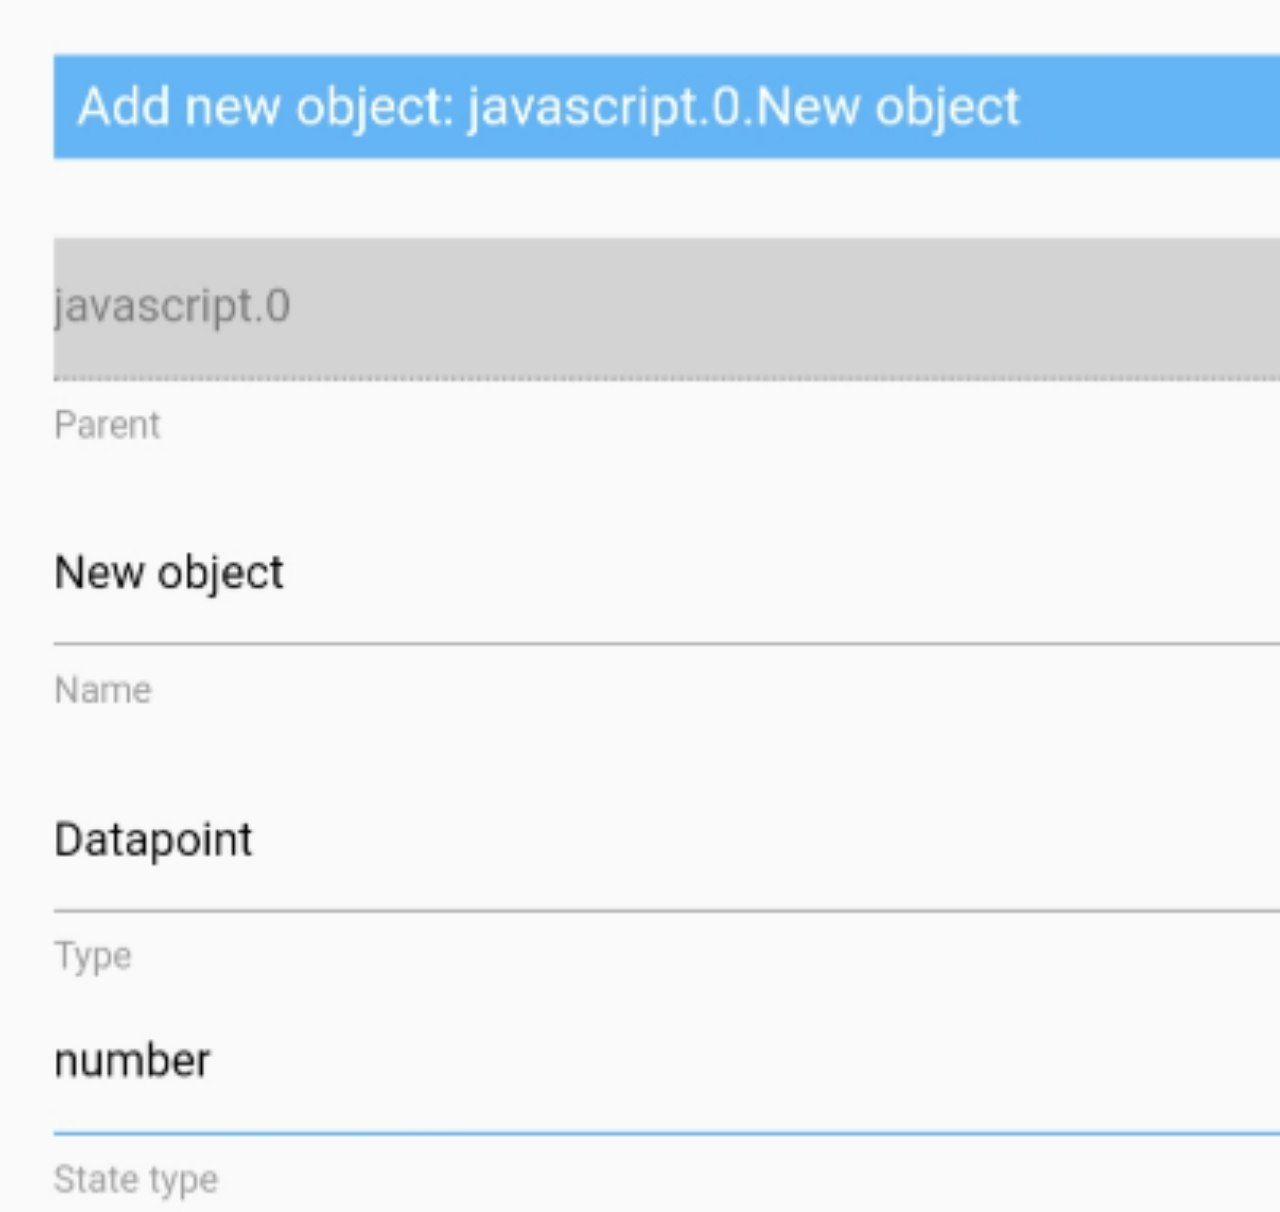Open the Type dropdown showing Datapoint
Image resolution: width=1280 pixels, height=1212 pixels.
point(667,840)
